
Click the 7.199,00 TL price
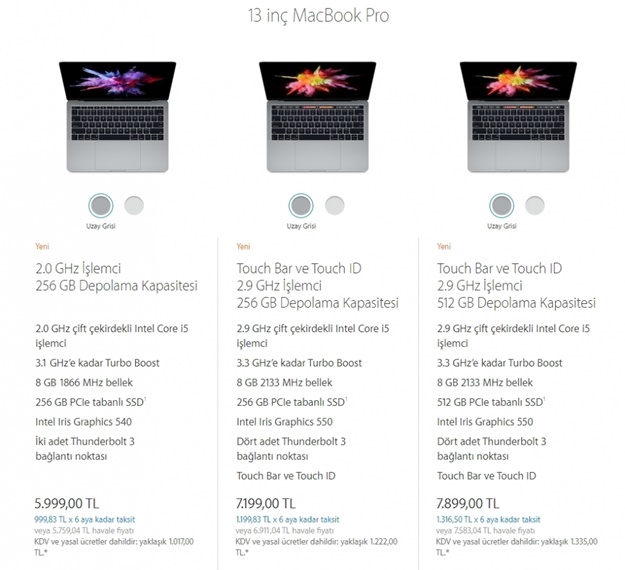coord(265,503)
